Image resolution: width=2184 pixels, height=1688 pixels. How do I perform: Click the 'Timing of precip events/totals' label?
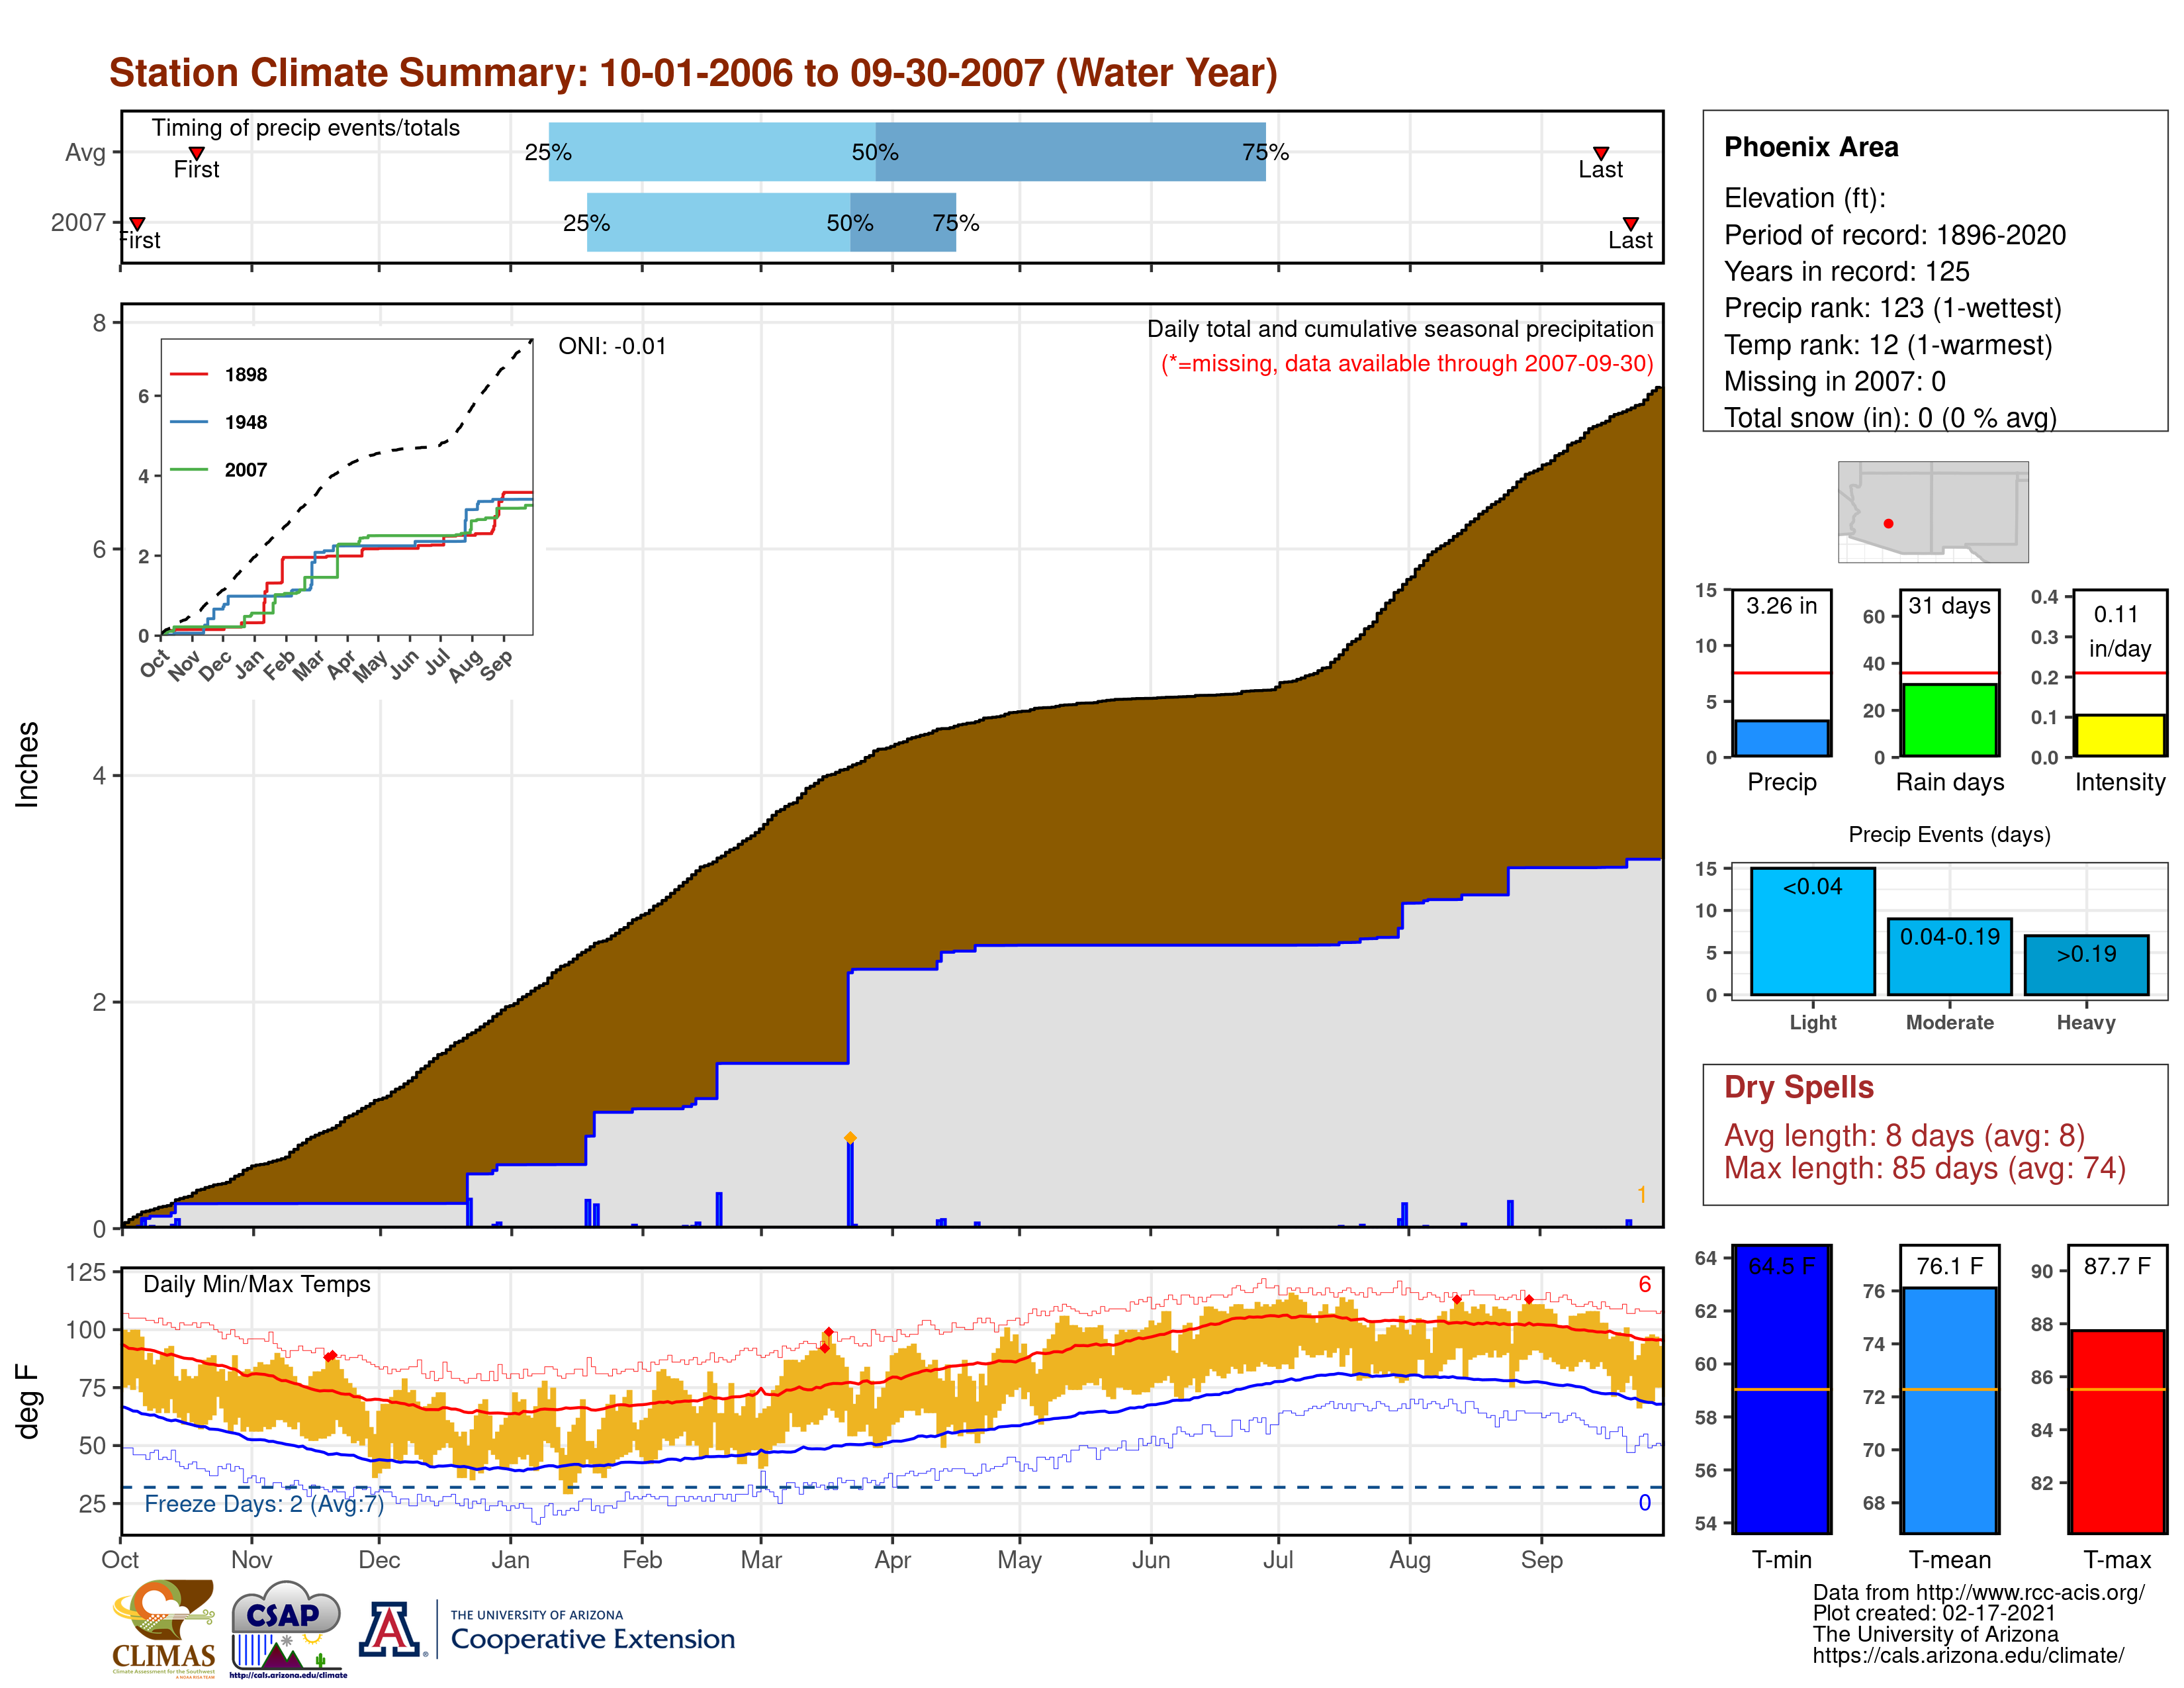pos(305,128)
